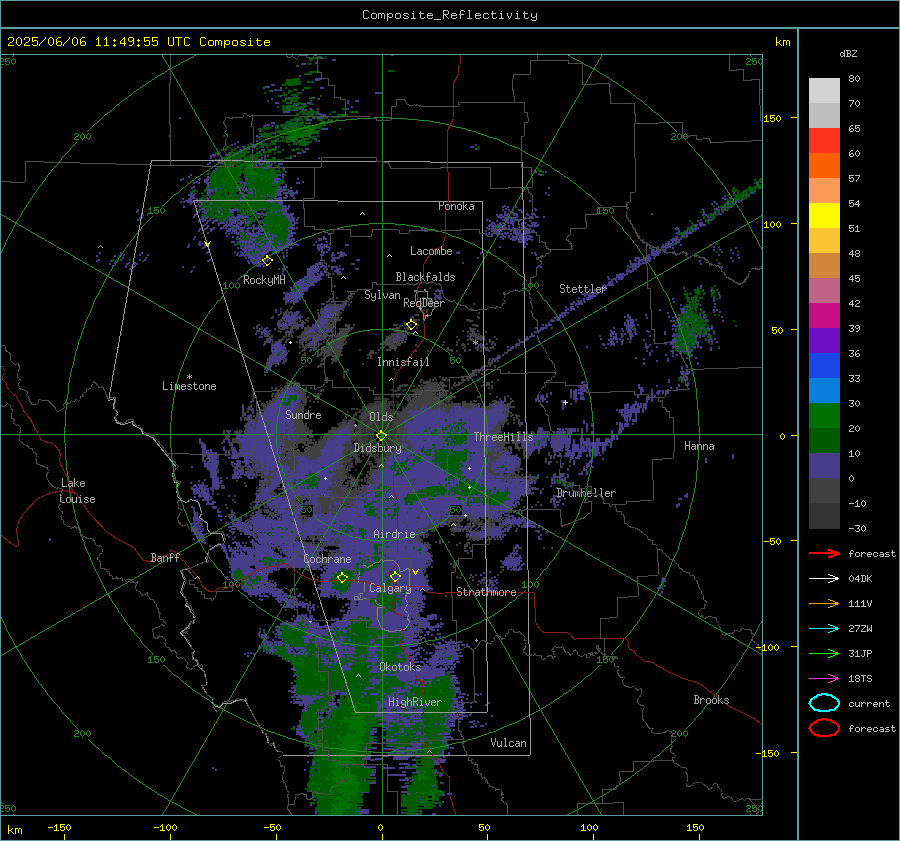Select the light gray 80 dBZ swatch

coord(824,90)
